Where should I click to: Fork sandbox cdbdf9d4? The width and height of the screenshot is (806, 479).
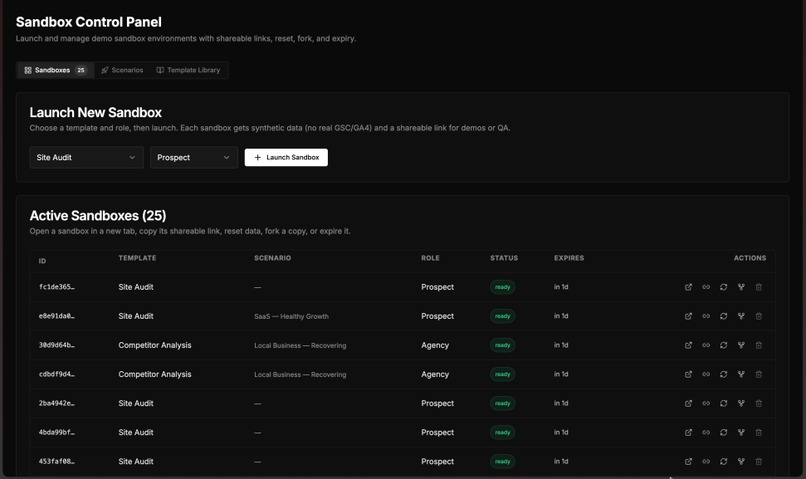coord(741,374)
